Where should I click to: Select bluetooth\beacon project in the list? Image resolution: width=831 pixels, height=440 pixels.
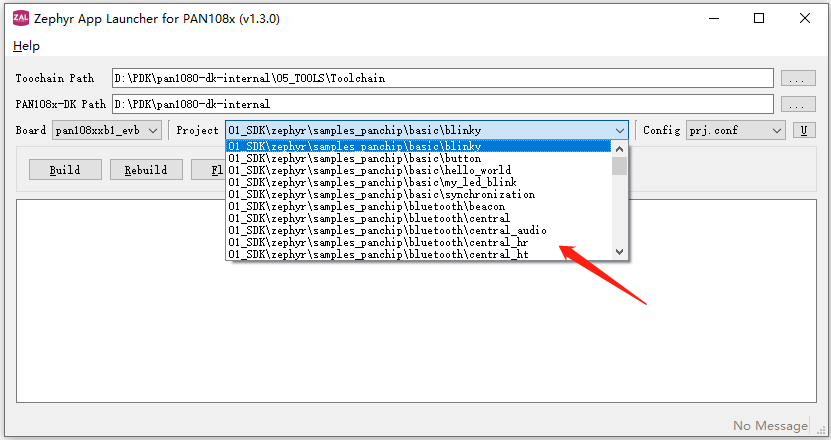pyautogui.click(x=419, y=206)
